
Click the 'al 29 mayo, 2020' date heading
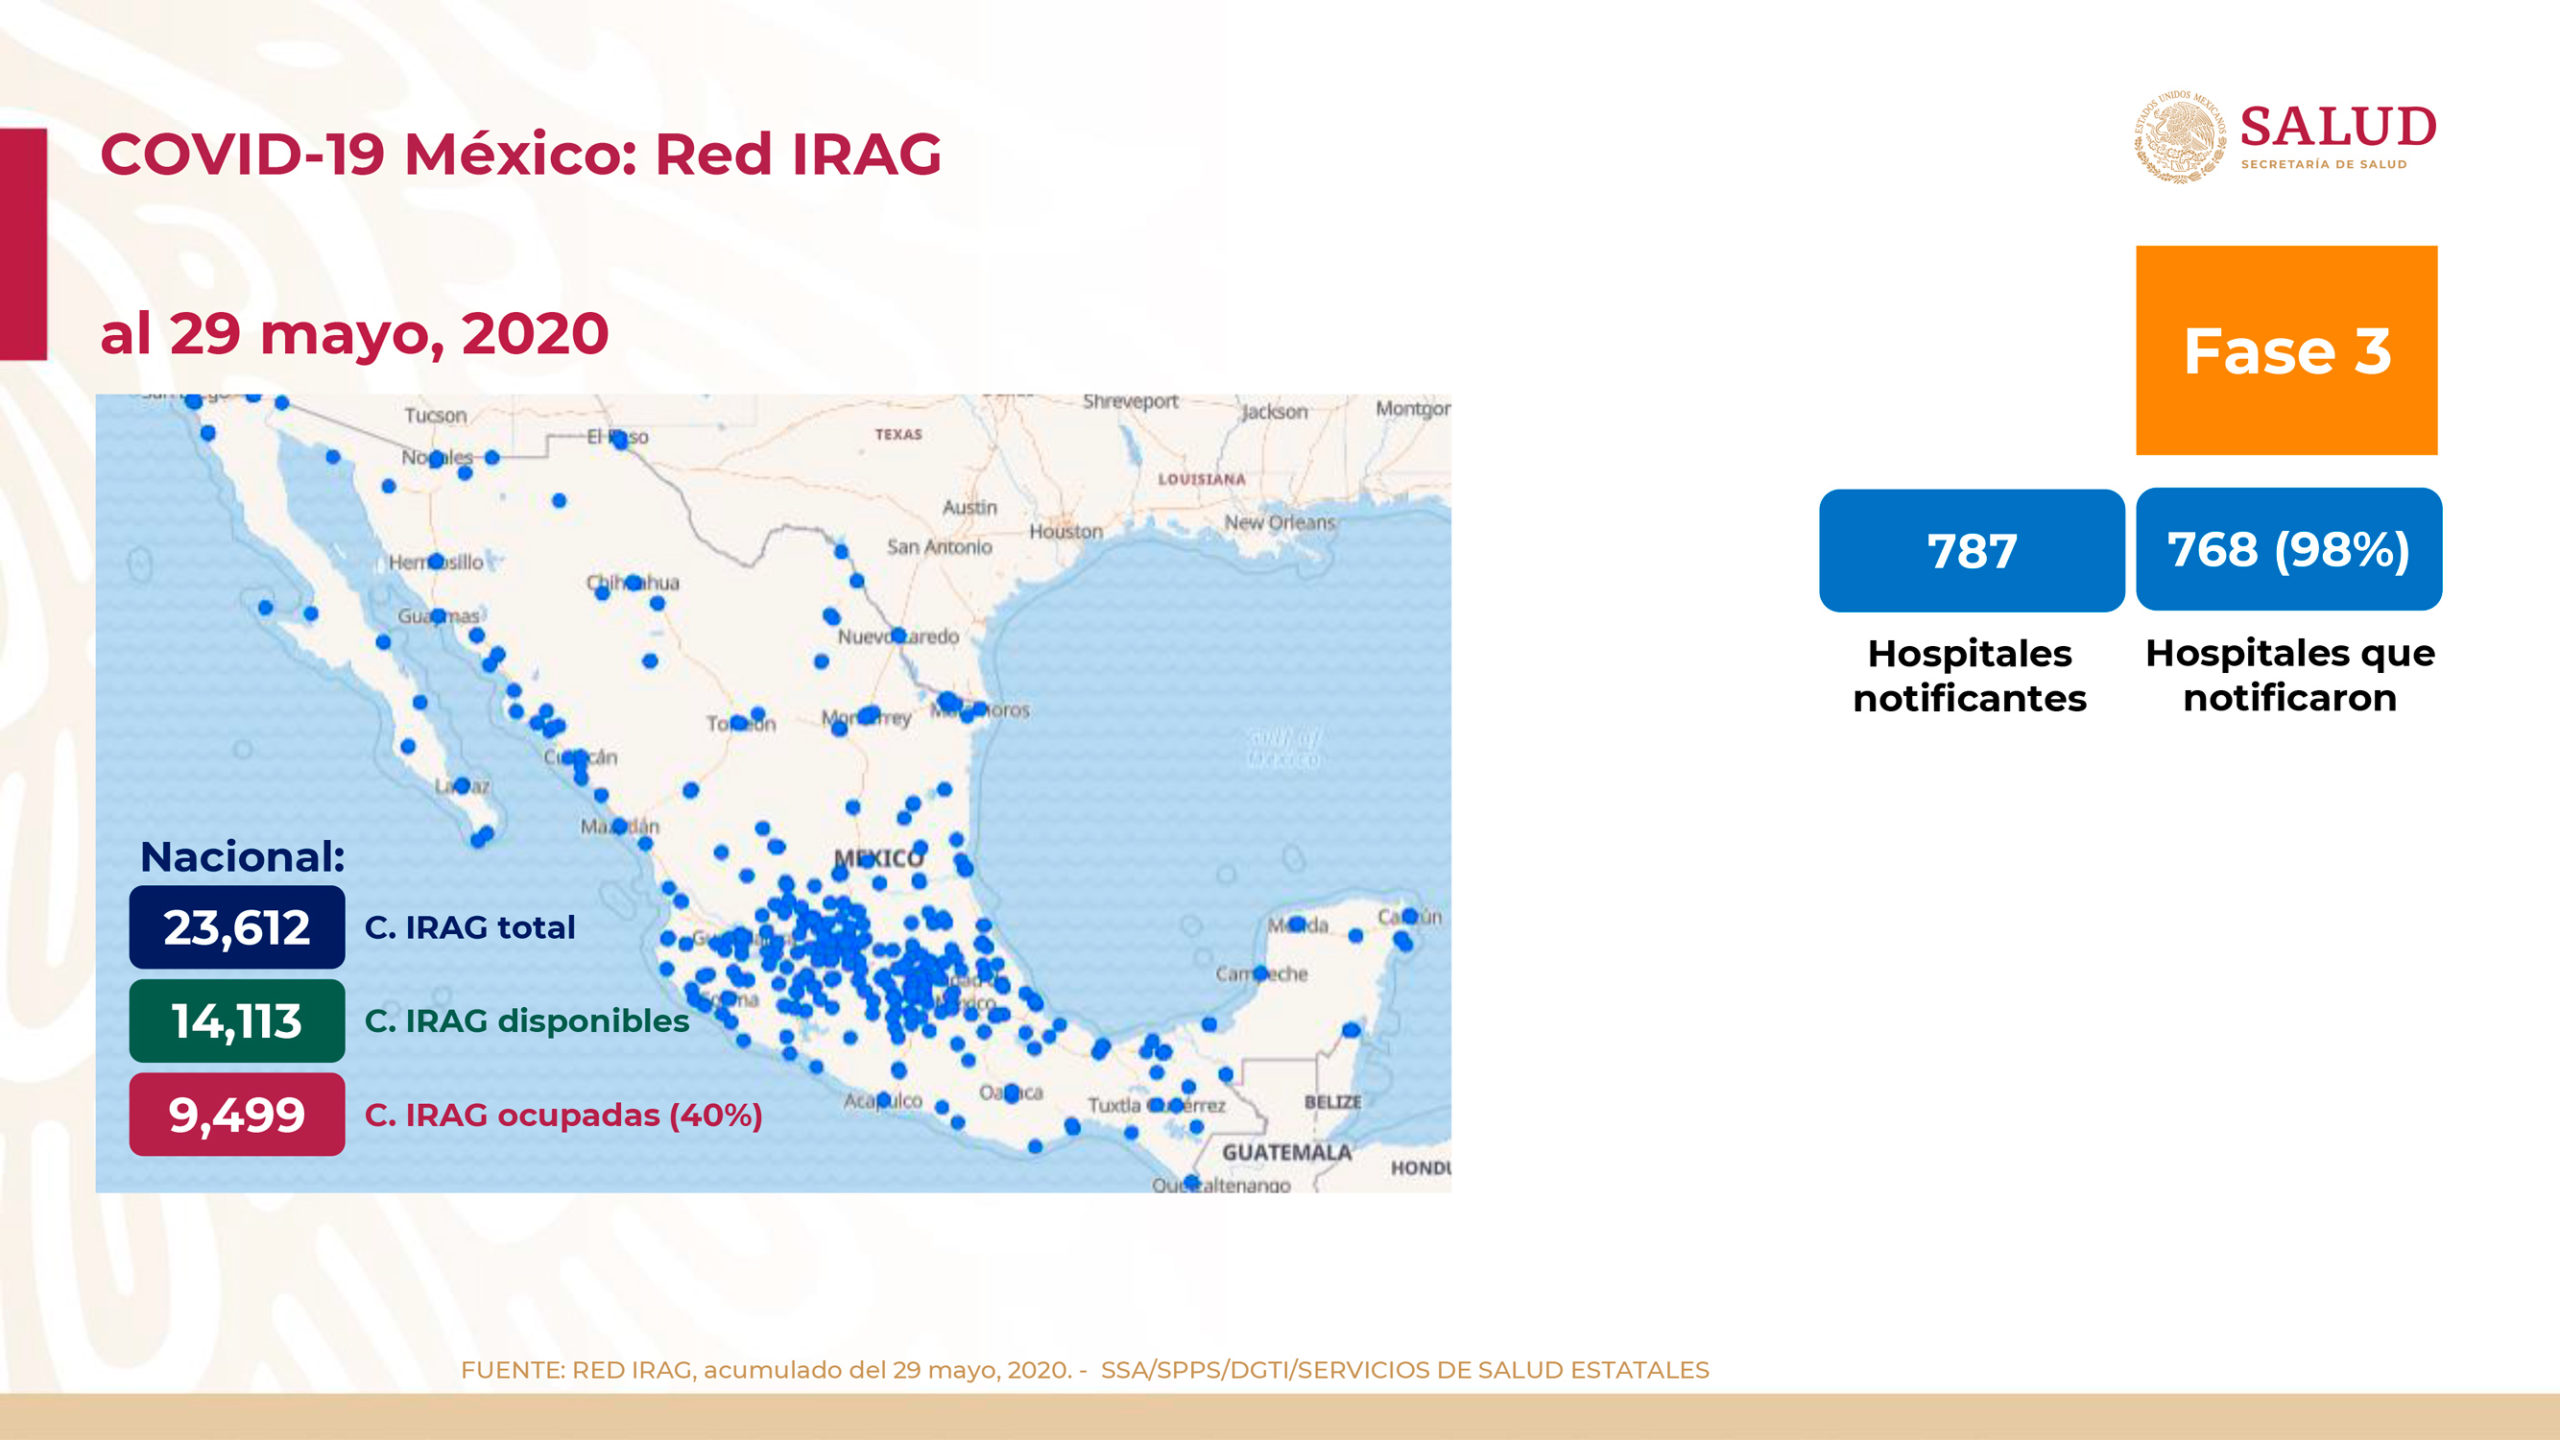point(354,333)
